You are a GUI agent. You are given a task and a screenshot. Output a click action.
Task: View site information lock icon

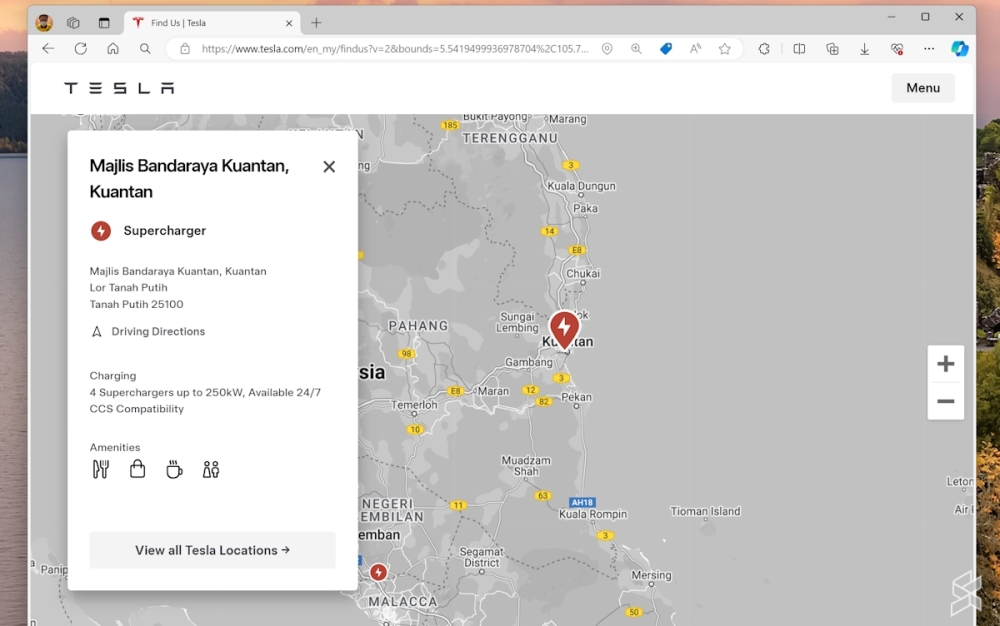click(x=185, y=48)
